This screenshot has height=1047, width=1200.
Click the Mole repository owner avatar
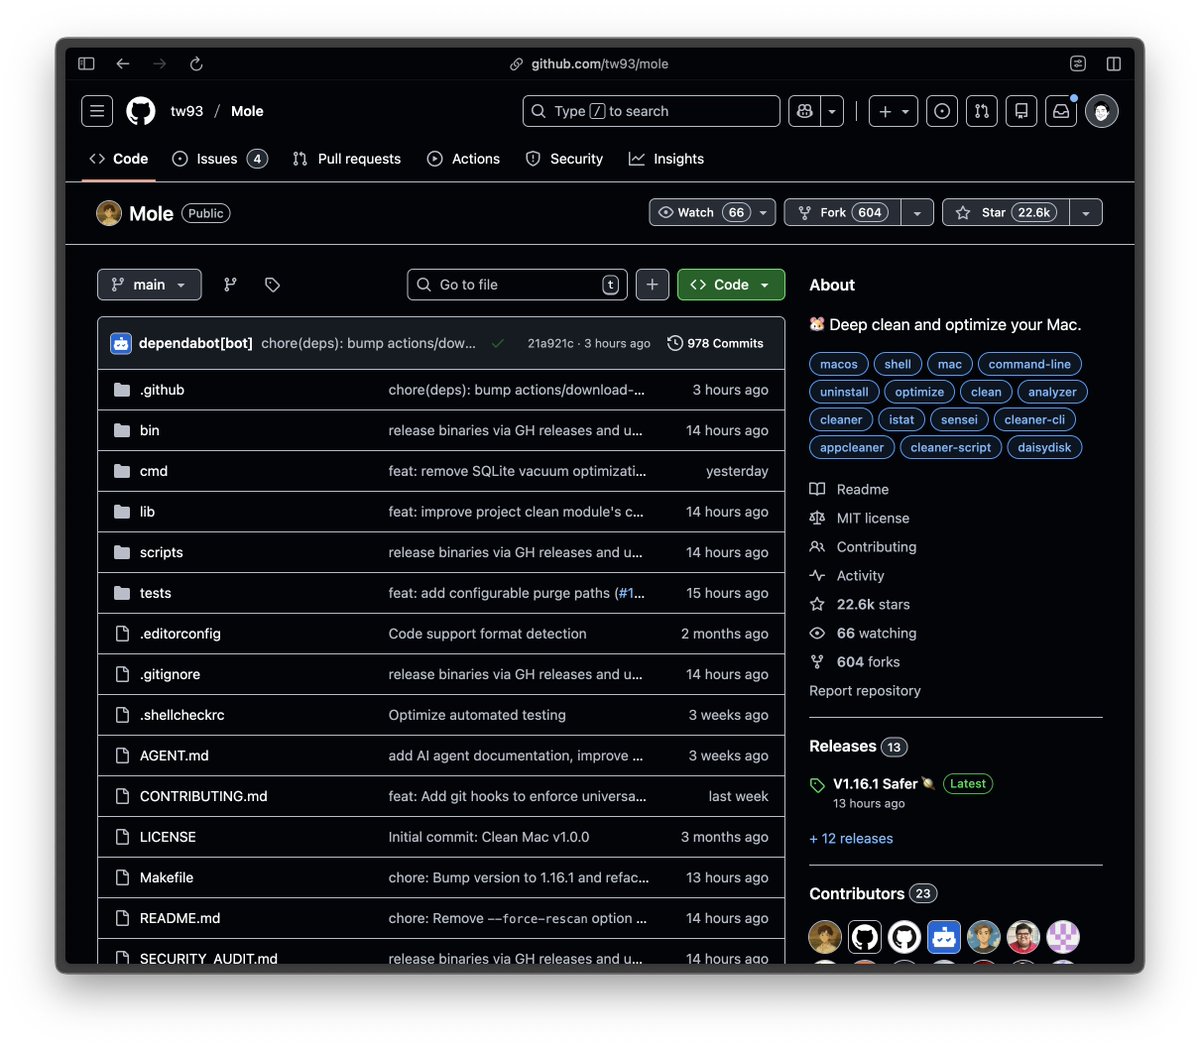109,213
